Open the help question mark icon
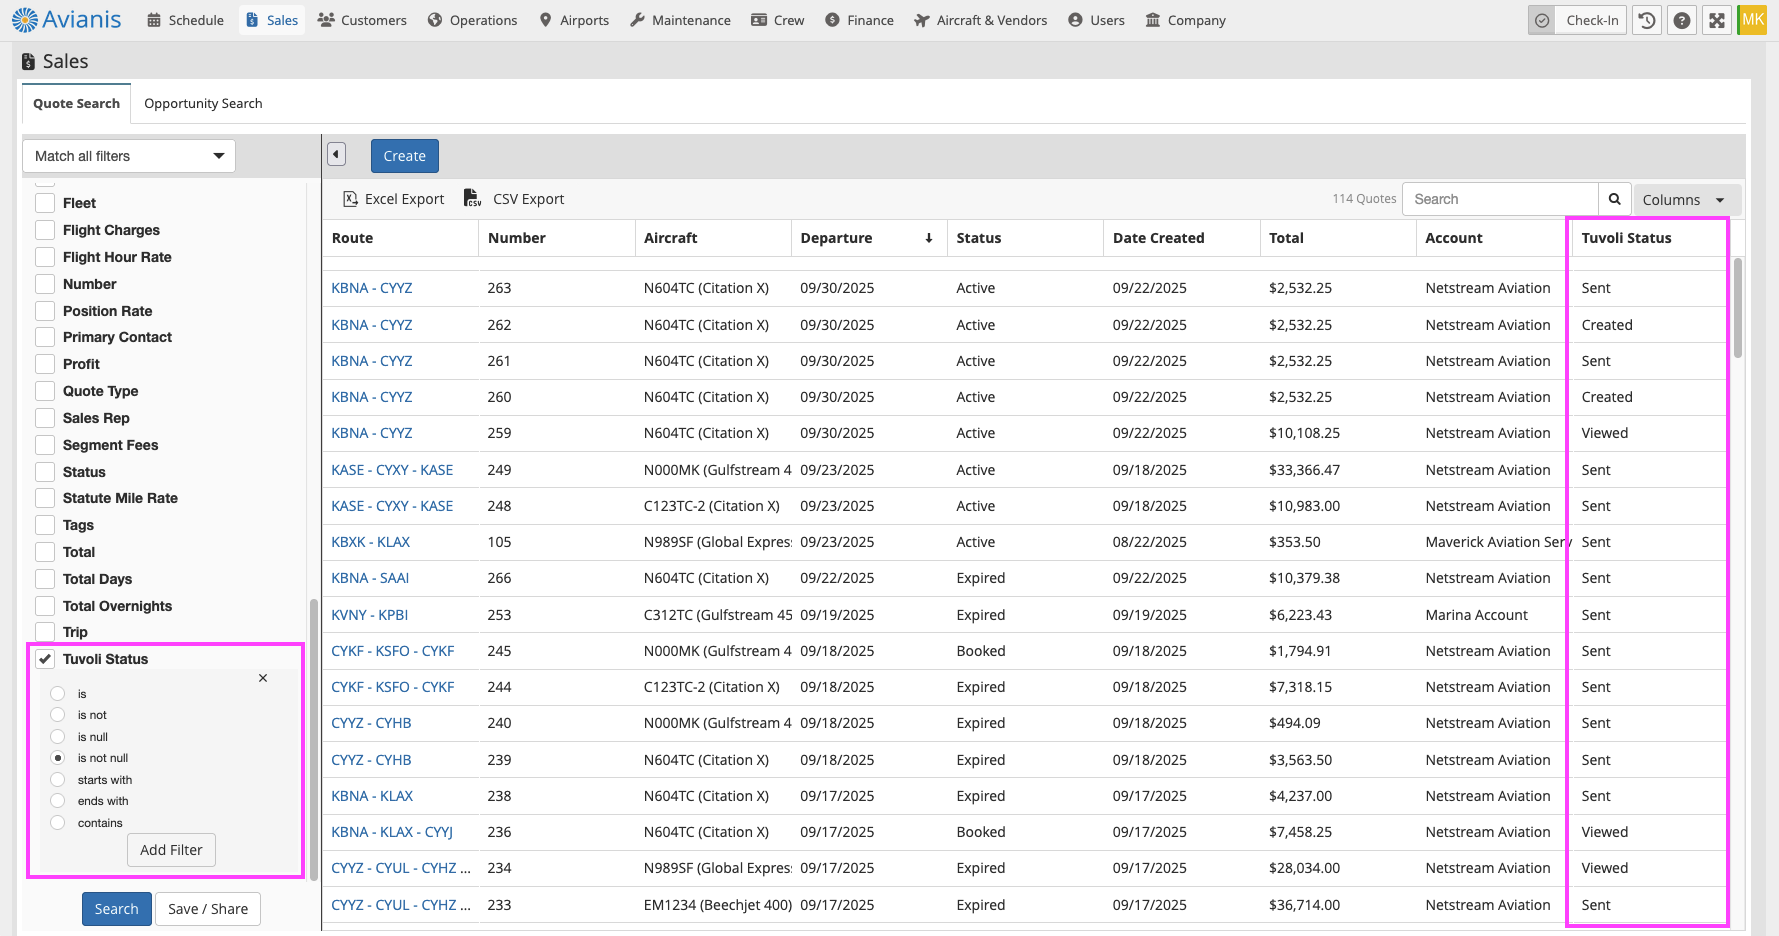Viewport: 1779px width, 936px height. pos(1683,20)
